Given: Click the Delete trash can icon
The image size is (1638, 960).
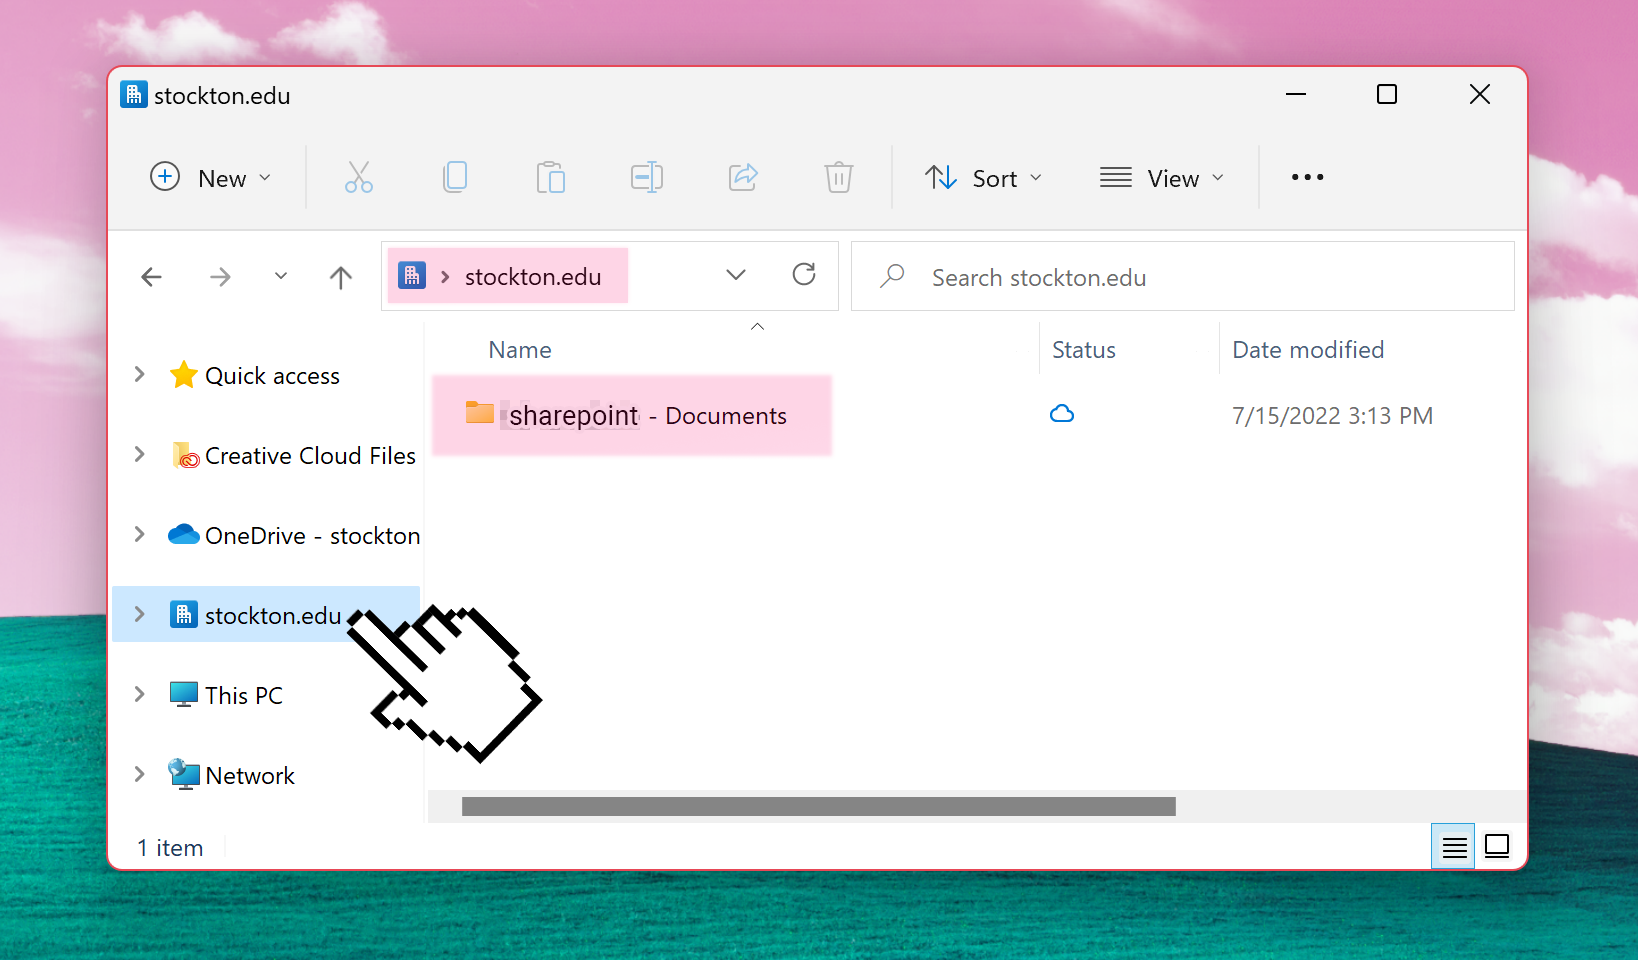Looking at the screenshot, I should click(x=838, y=177).
